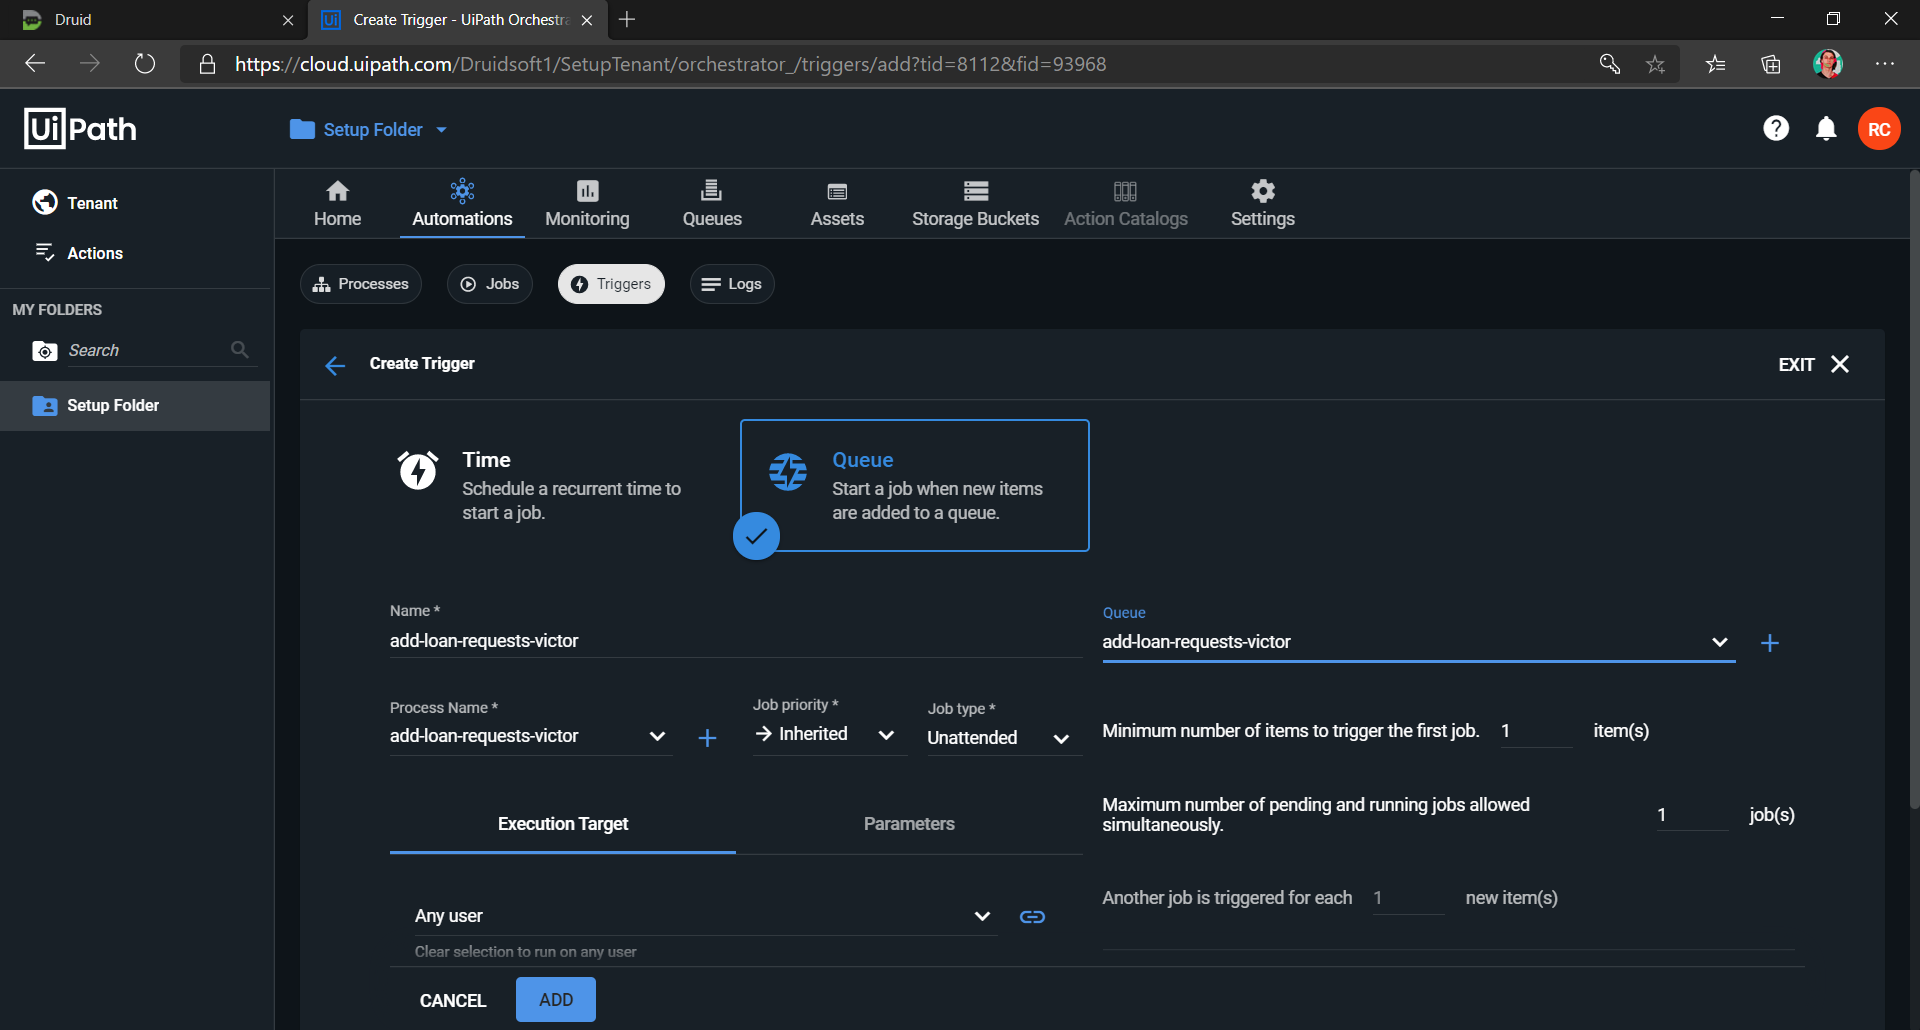Open the Assets section
Image resolution: width=1920 pixels, height=1030 pixels.
(837, 204)
